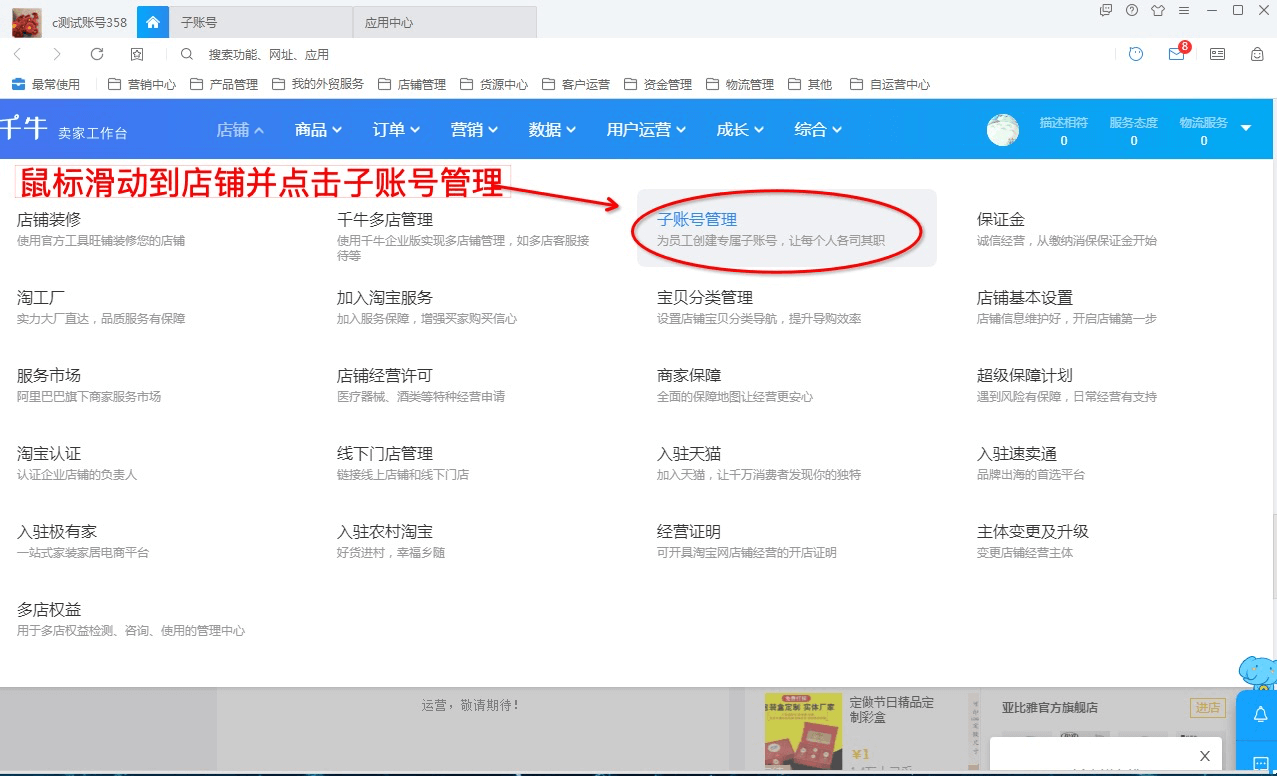Open the Wangwang smiley face icon
This screenshot has width=1277, height=776.
tap(1136, 54)
